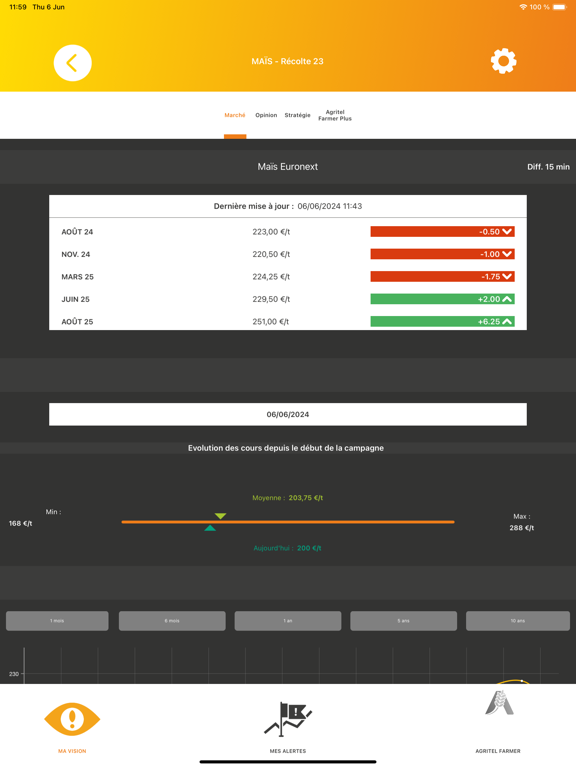Tap the back arrow button

coord(72,63)
